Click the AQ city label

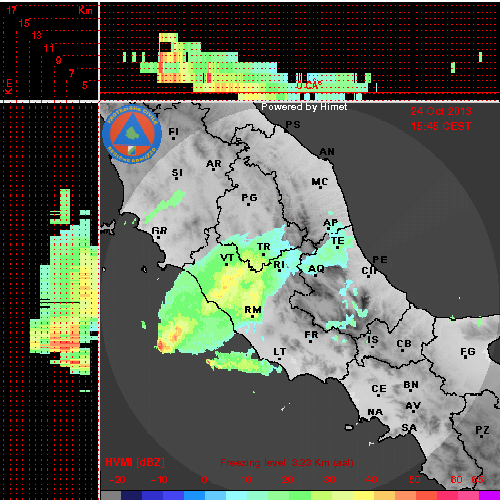[x=316, y=270]
